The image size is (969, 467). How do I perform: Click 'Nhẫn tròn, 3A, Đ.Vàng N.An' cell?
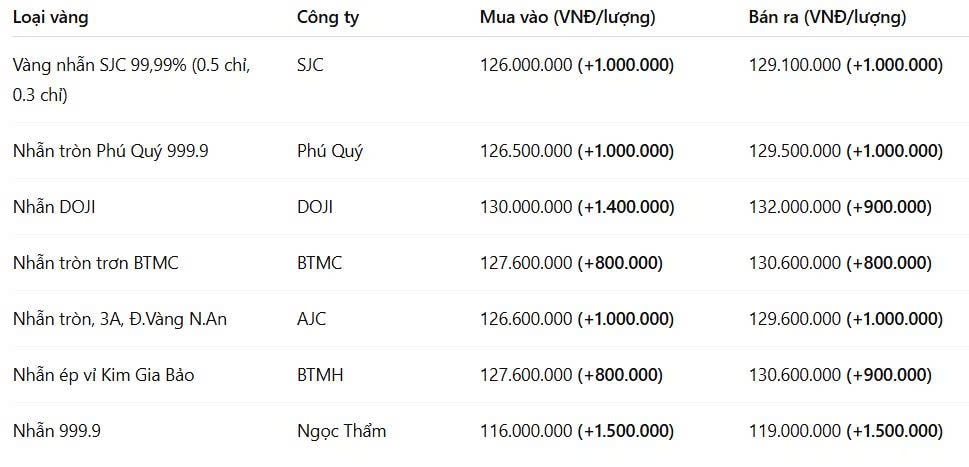(120, 319)
